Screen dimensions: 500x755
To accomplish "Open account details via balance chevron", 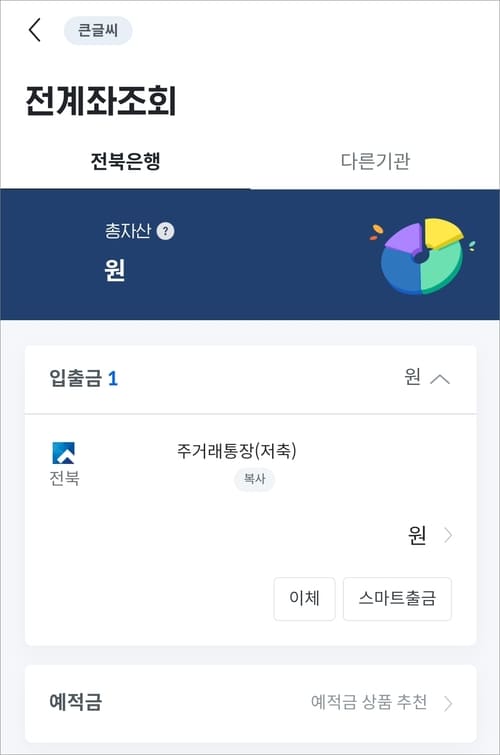I will (x=448, y=535).
